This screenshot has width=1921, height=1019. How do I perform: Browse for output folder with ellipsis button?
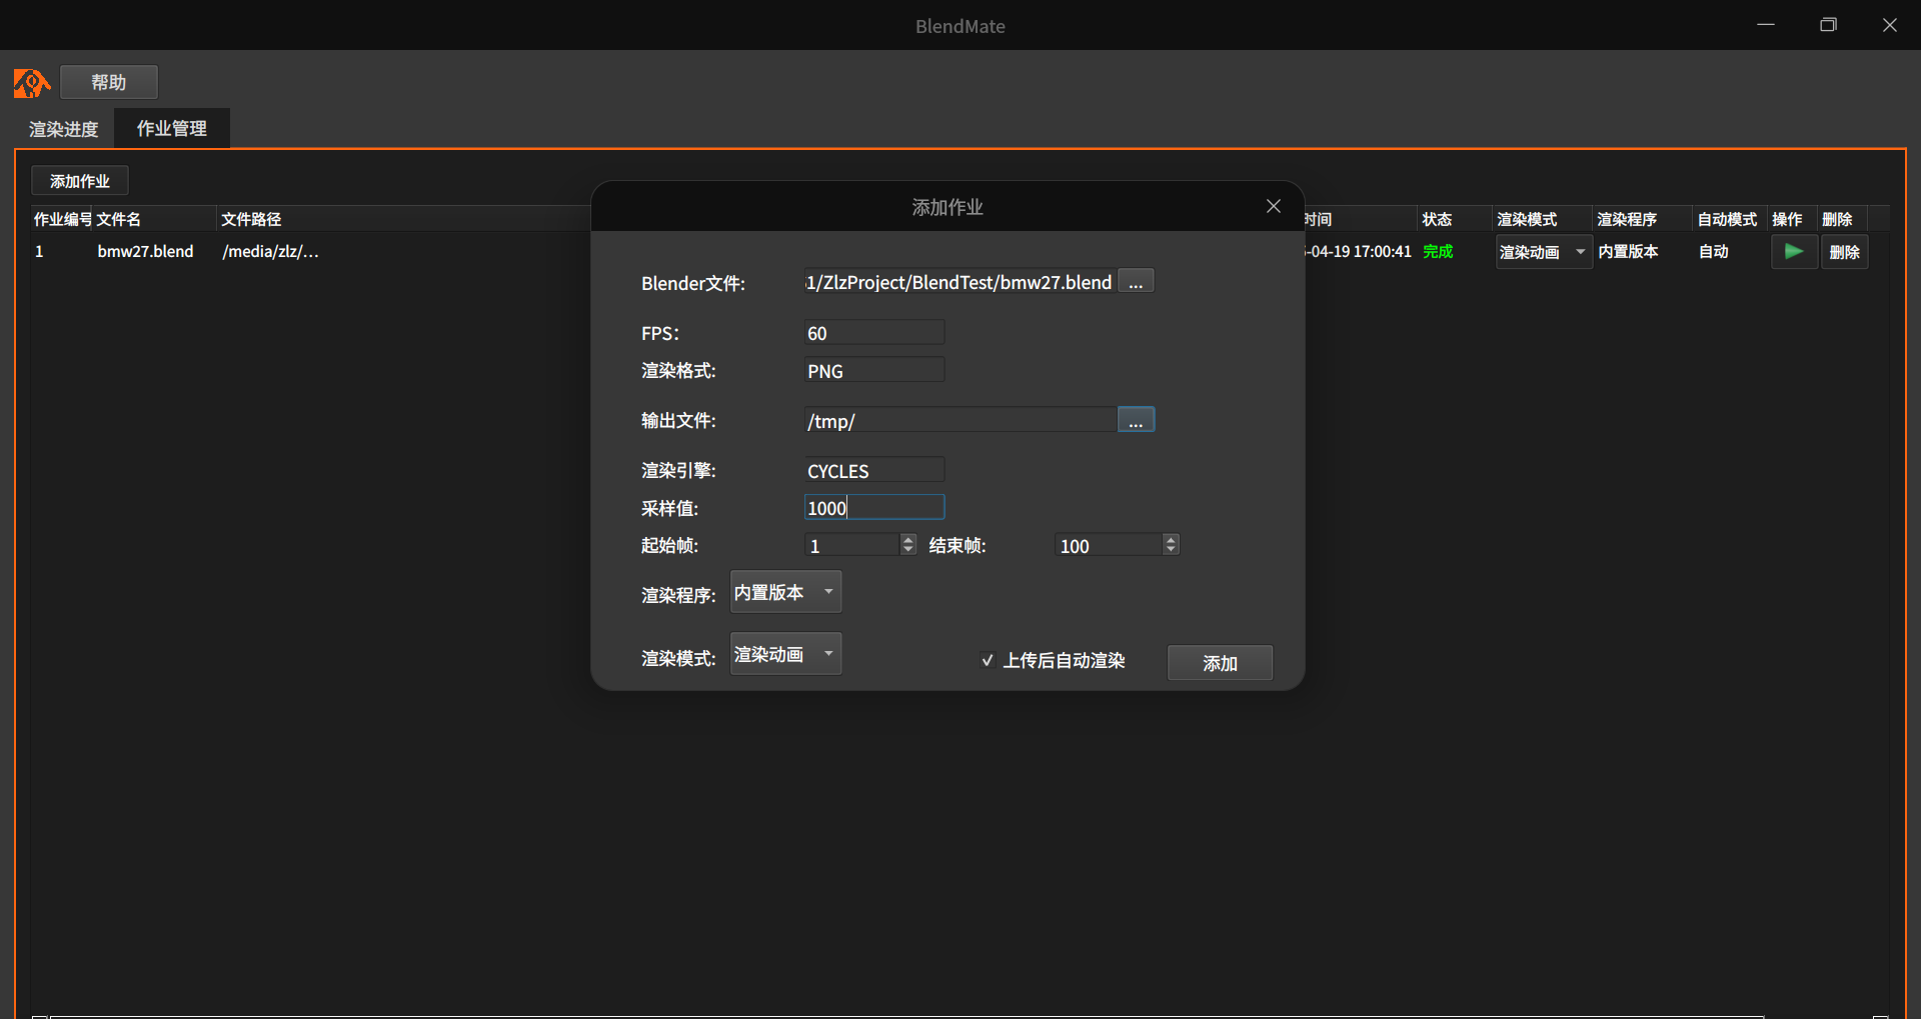click(1135, 421)
